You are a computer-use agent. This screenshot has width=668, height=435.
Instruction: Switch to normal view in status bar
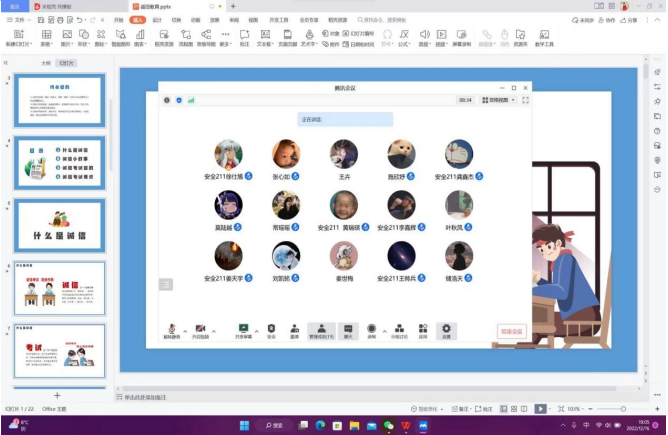pos(504,409)
